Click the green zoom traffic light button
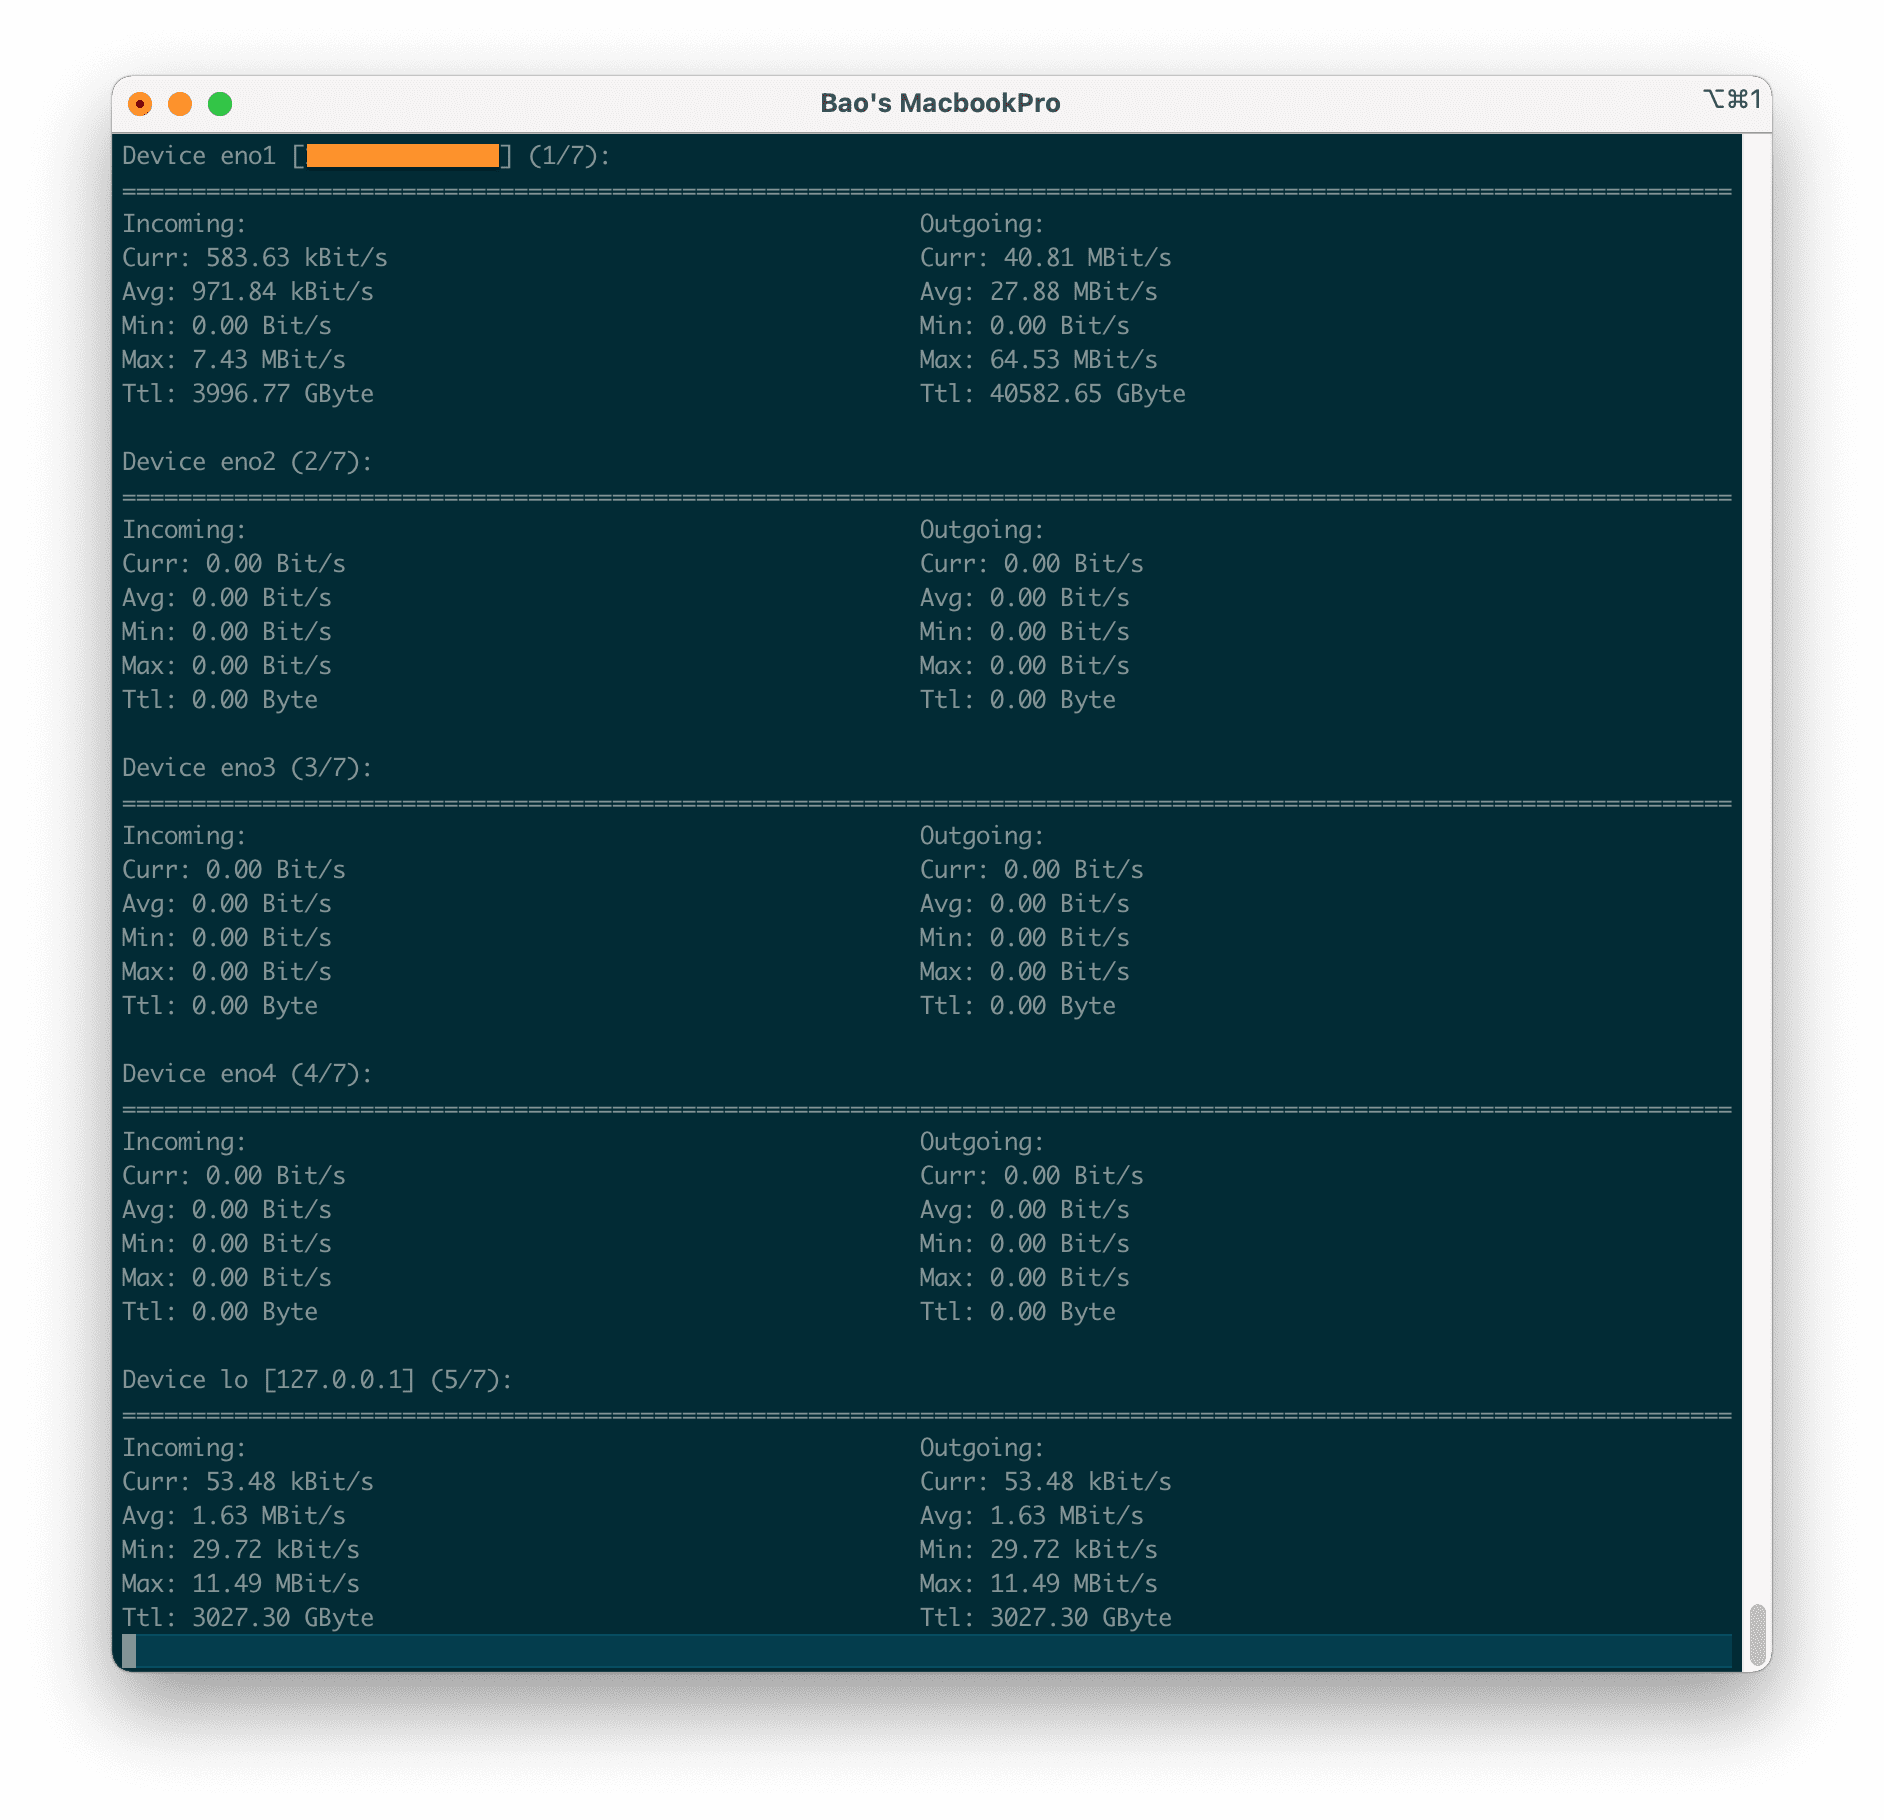1884x1820 pixels. pyautogui.click(x=220, y=103)
